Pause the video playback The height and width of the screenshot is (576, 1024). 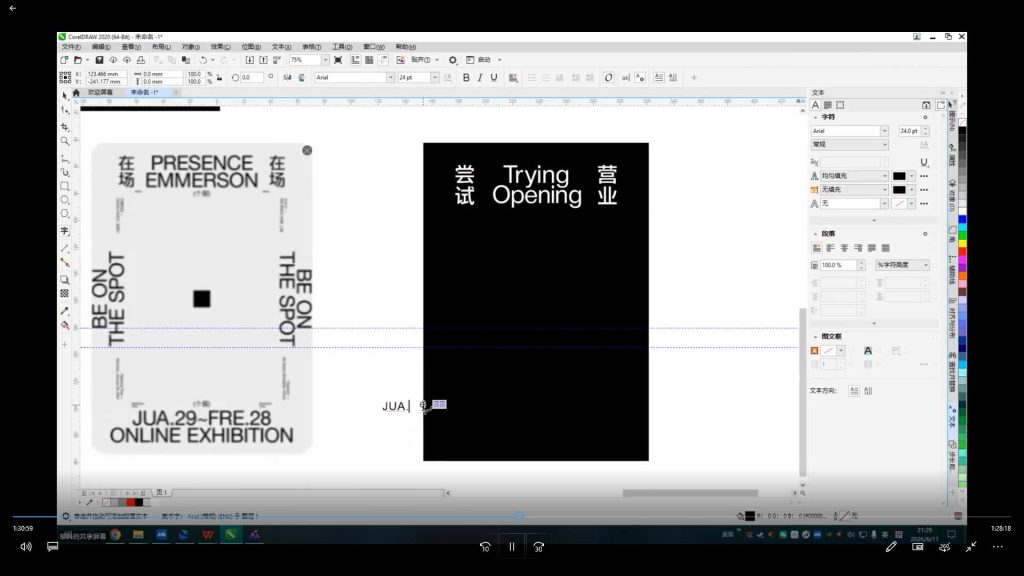pos(512,547)
